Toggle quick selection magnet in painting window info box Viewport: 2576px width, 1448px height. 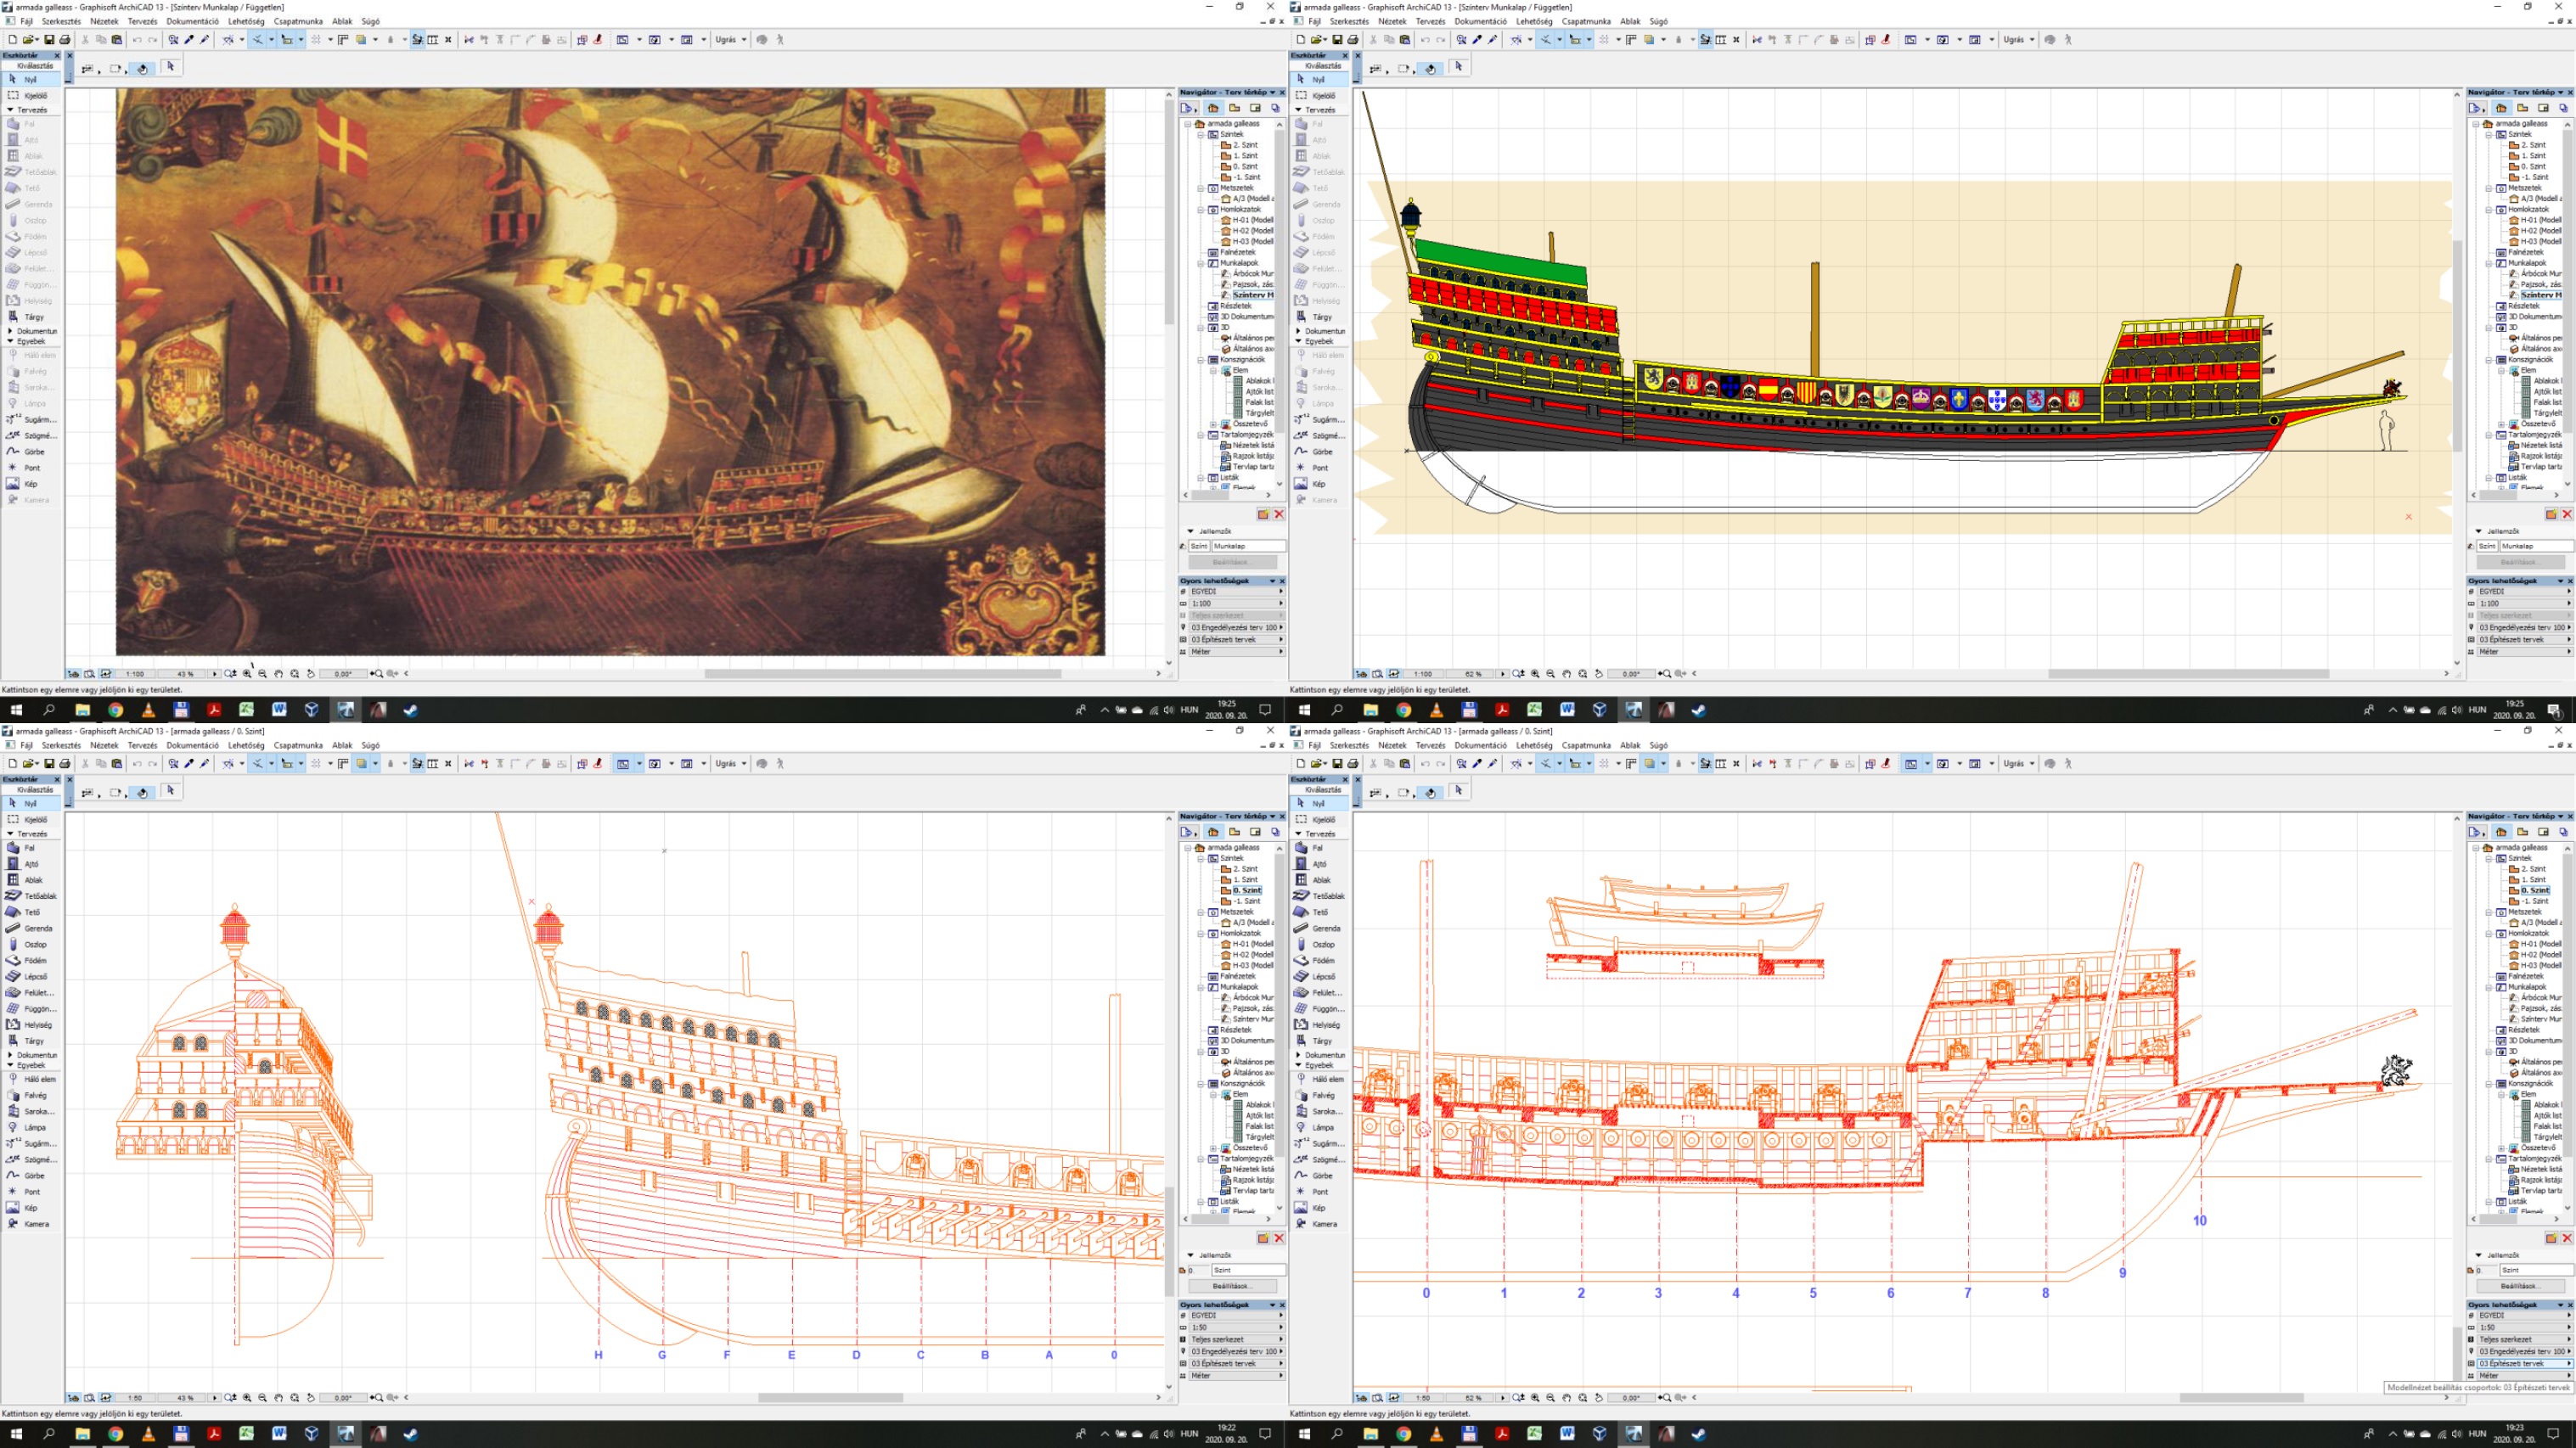(142, 68)
